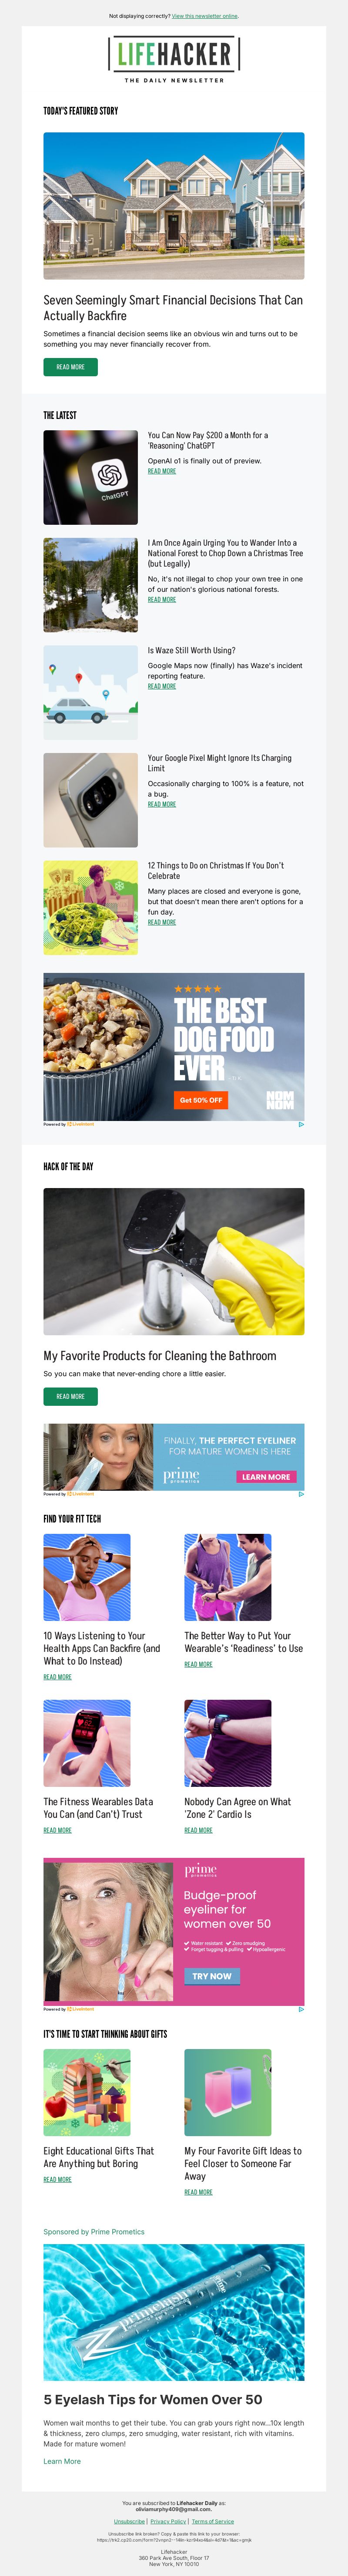Click Read More under Seven Seemingly Smart Financial Decisions
The image size is (348, 2576).
(x=70, y=367)
